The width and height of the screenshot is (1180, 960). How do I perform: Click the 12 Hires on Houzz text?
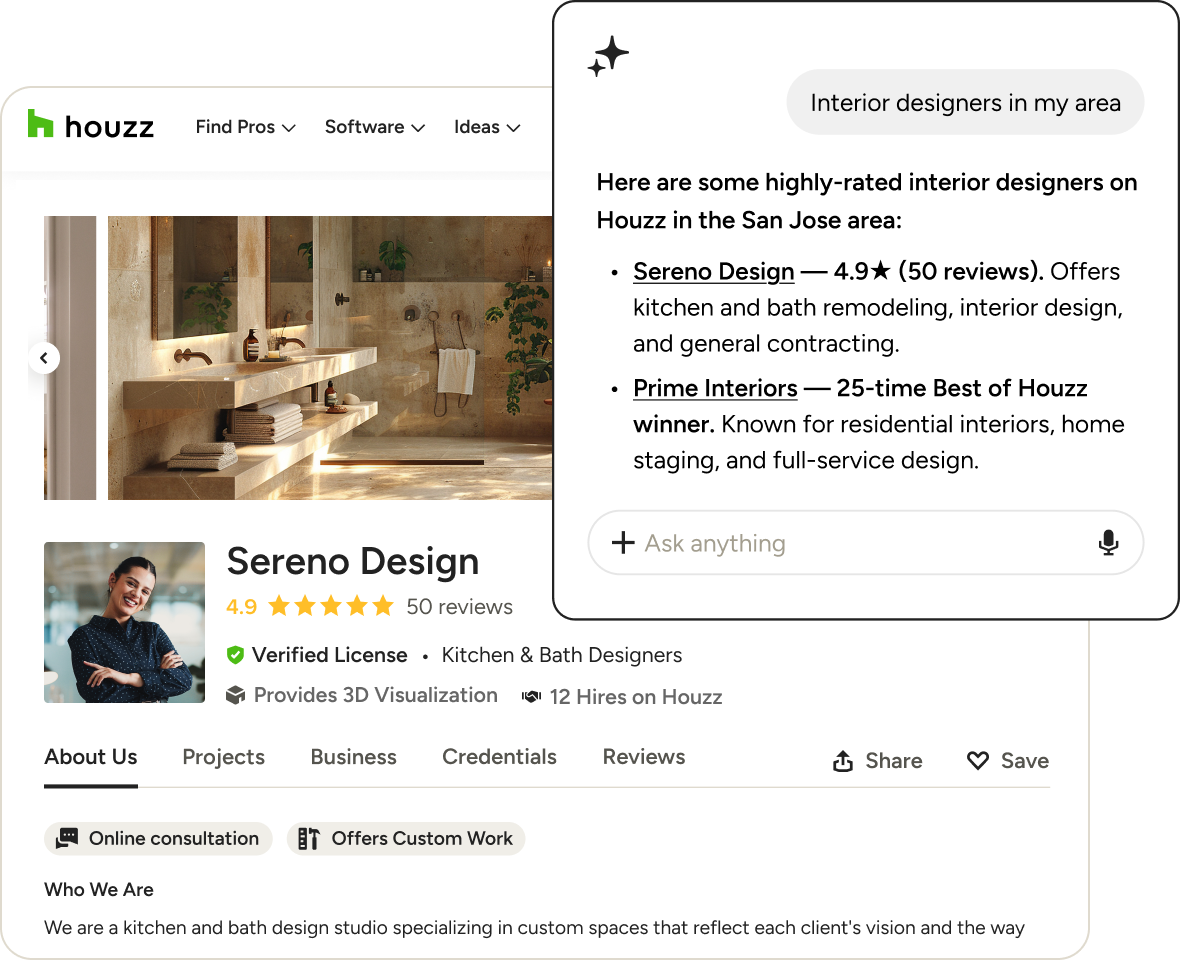[636, 697]
